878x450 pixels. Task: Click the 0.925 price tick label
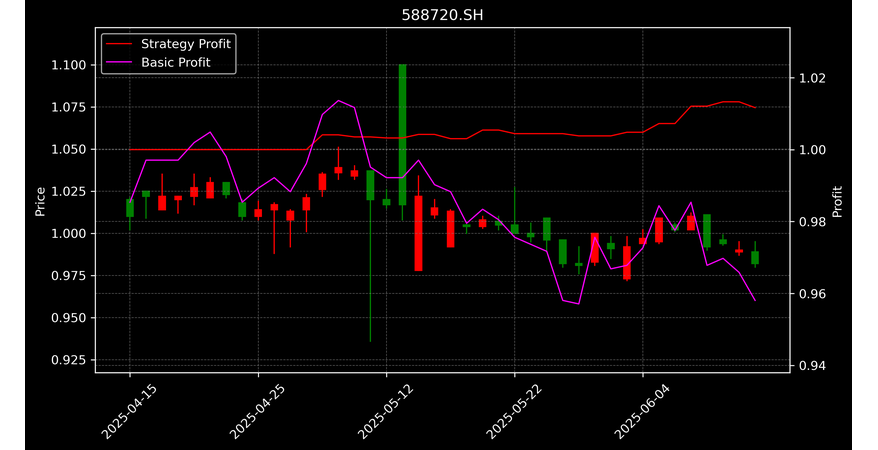(69, 360)
